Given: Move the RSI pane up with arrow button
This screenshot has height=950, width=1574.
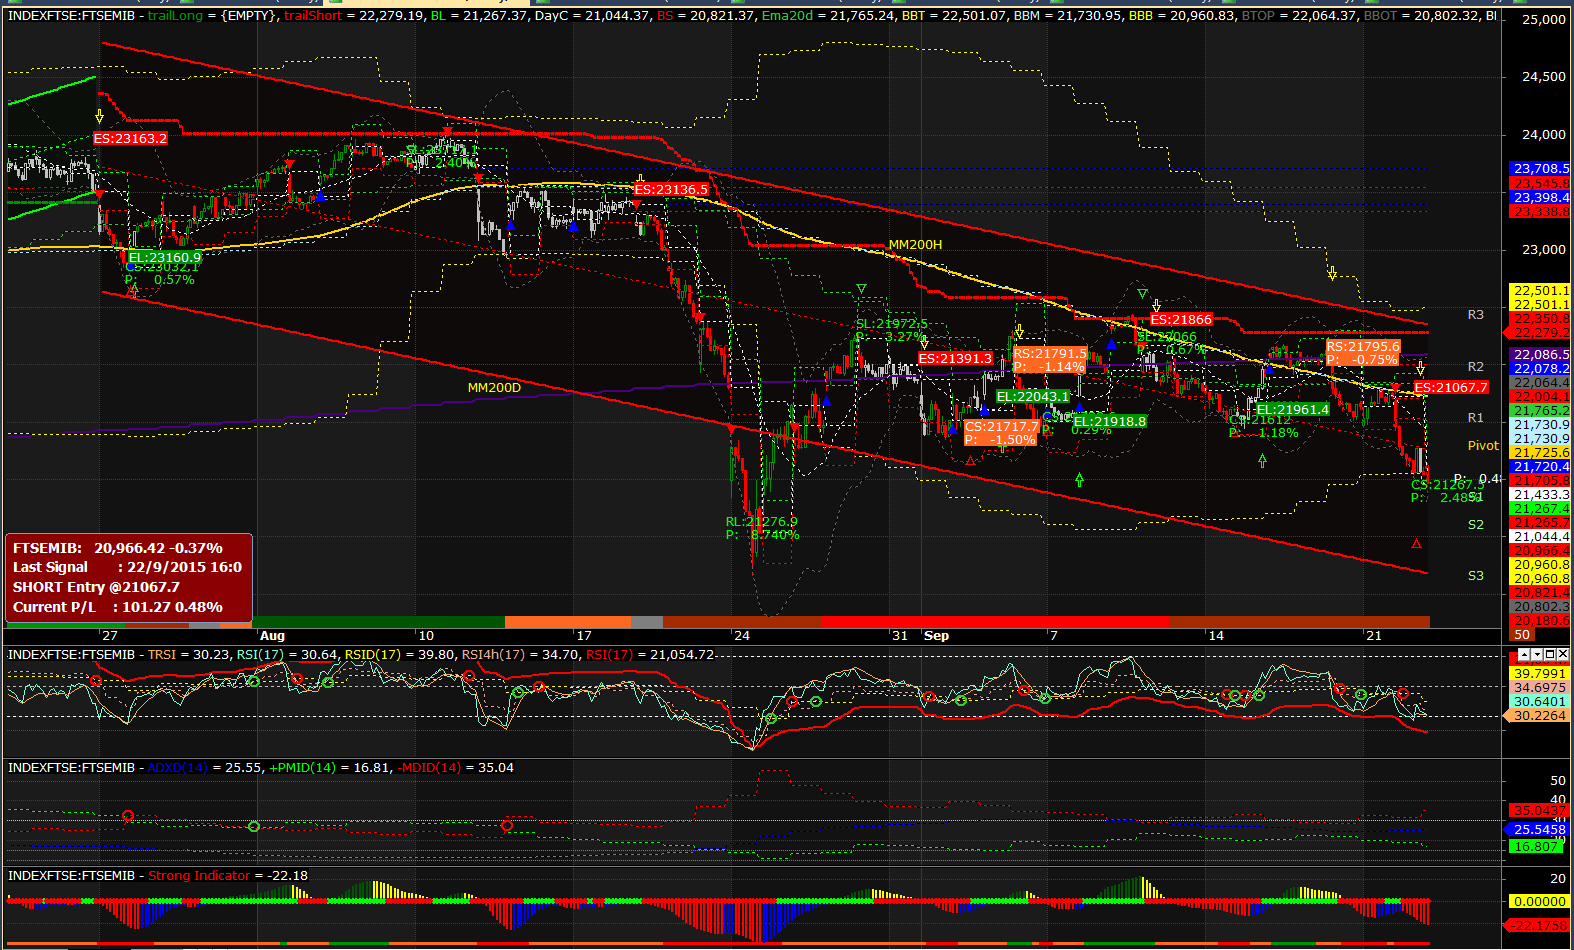Looking at the screenshot, I should point(1524,654).
